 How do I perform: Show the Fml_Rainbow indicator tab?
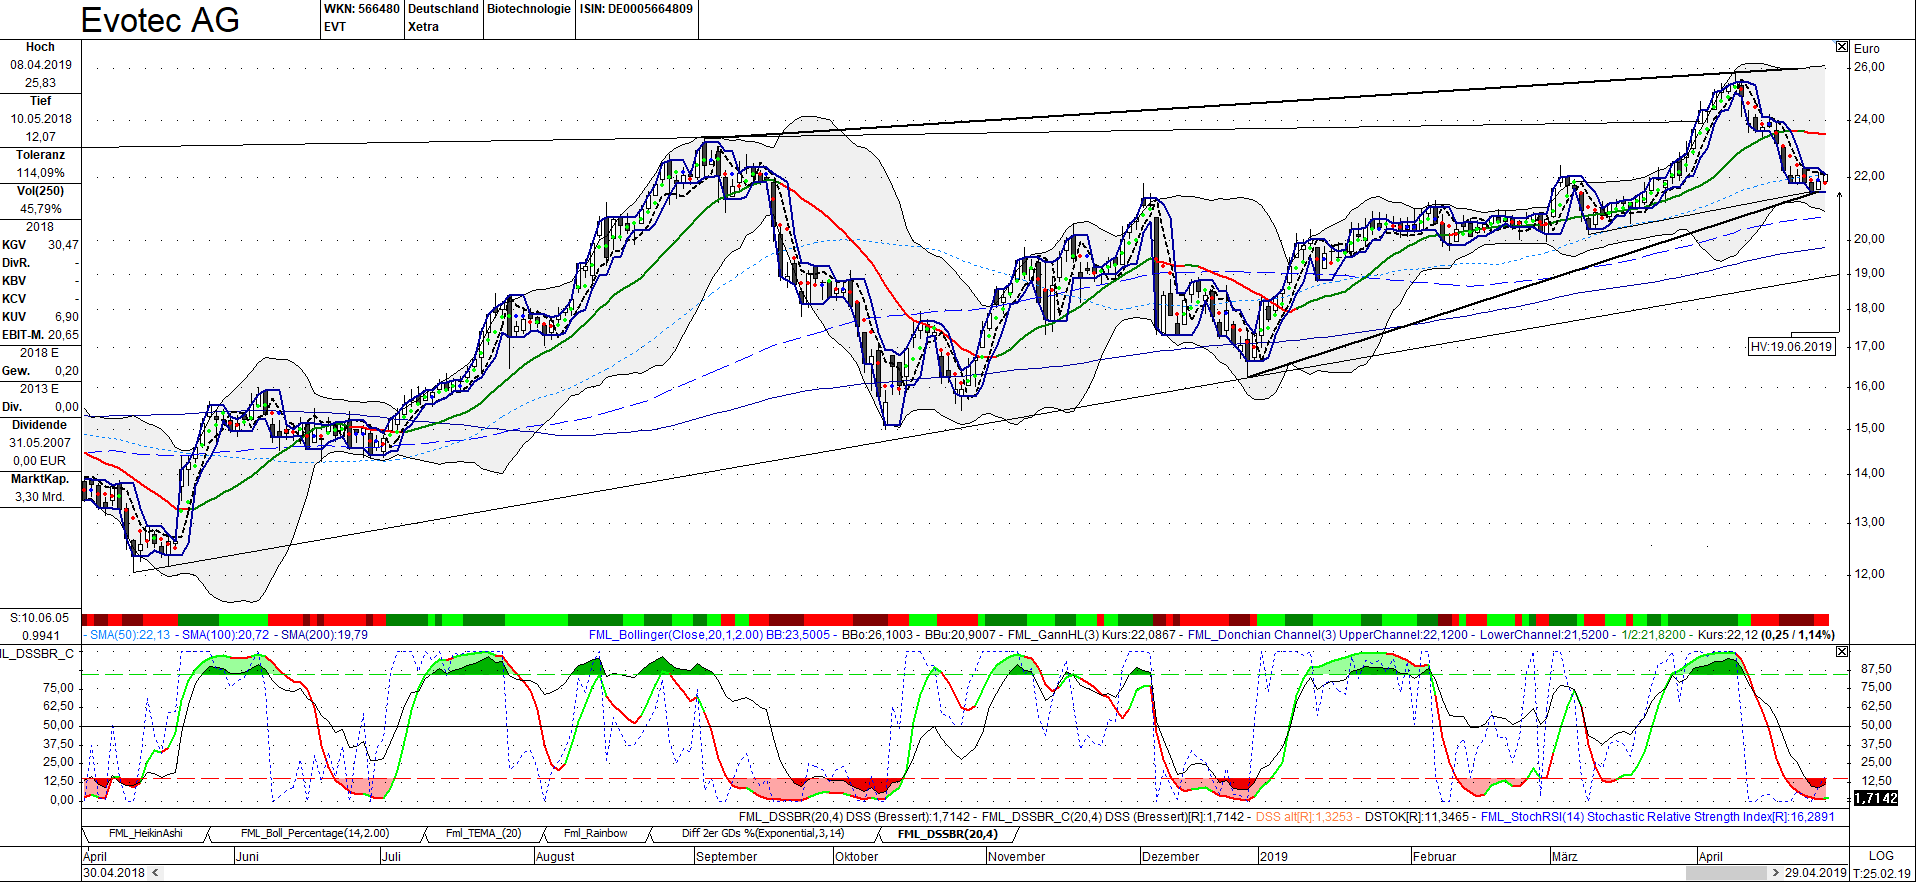coord(596,834)
